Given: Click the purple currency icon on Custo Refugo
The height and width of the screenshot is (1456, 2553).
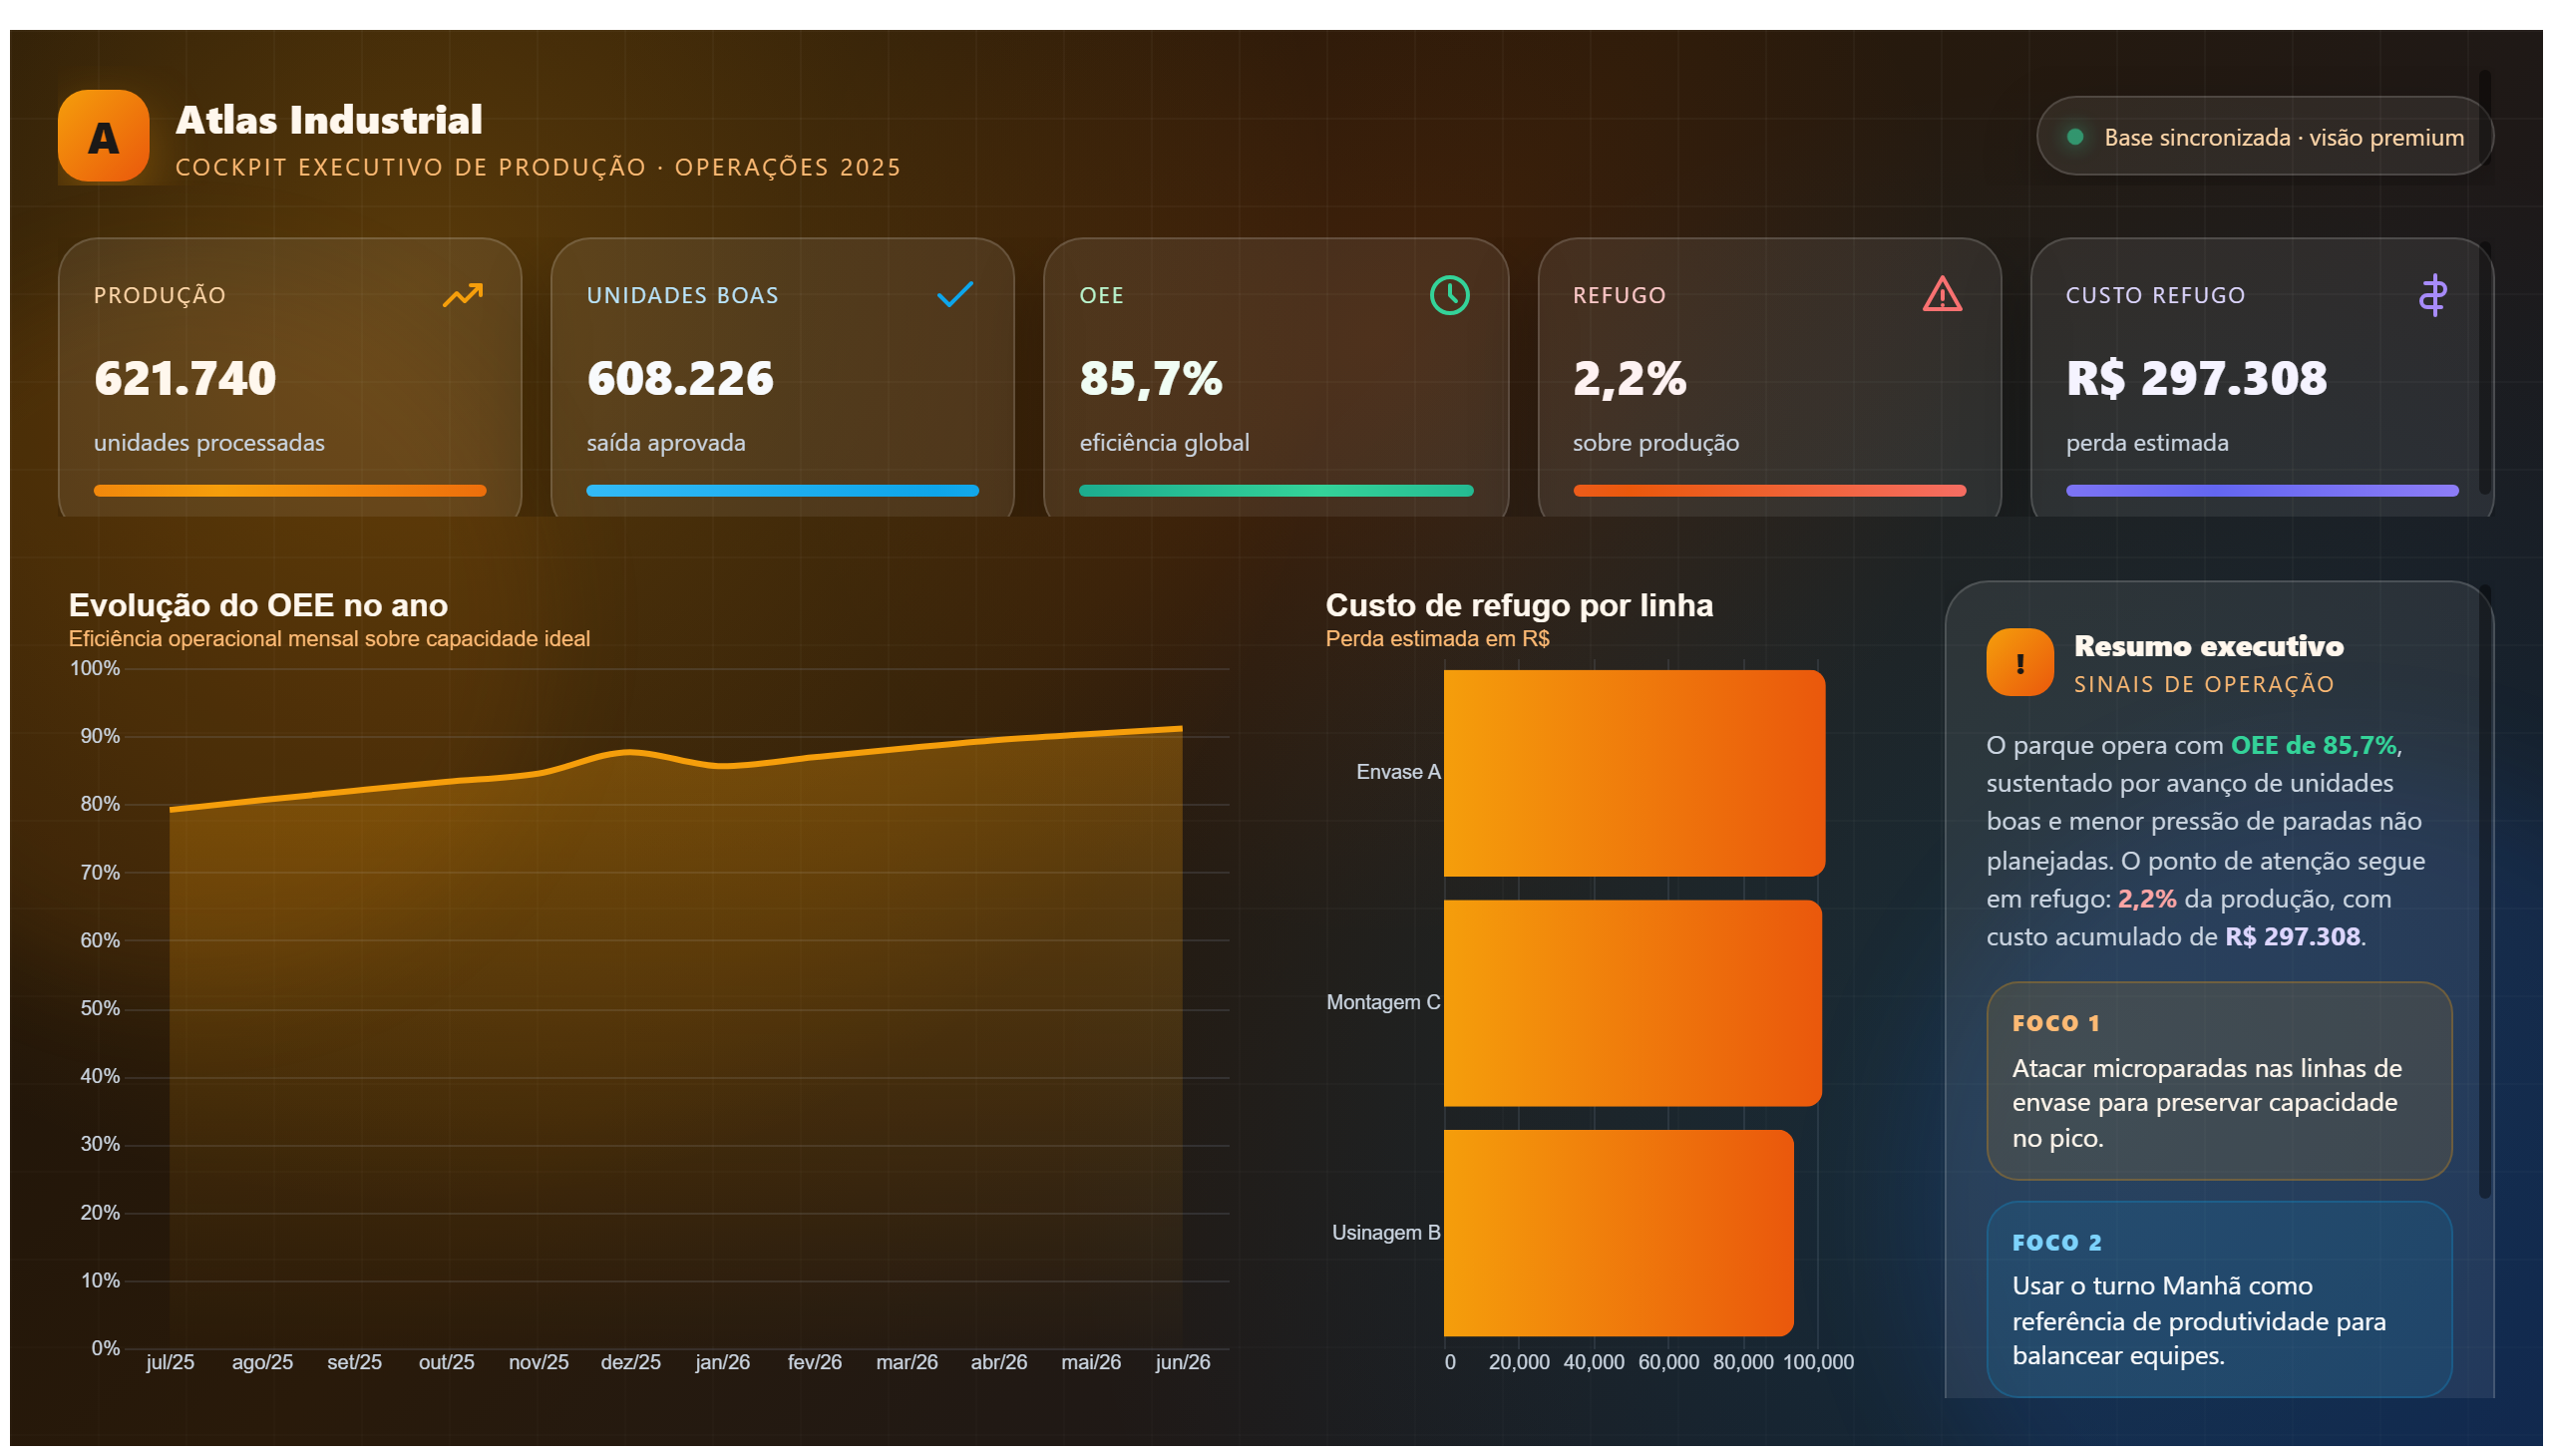Looking at the screenshot, I should [2433, 295].
